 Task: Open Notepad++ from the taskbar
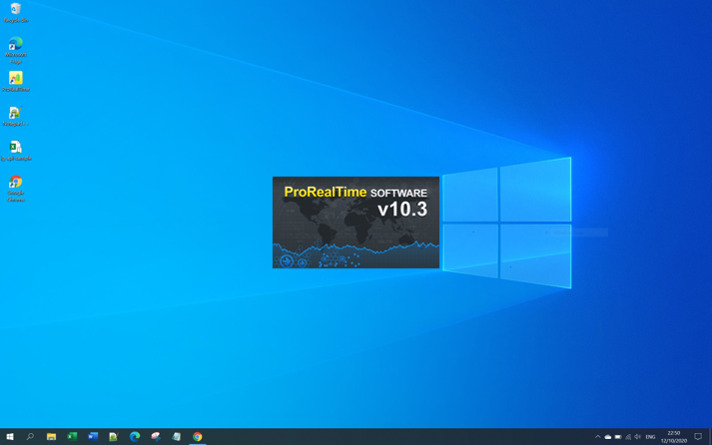114,437
